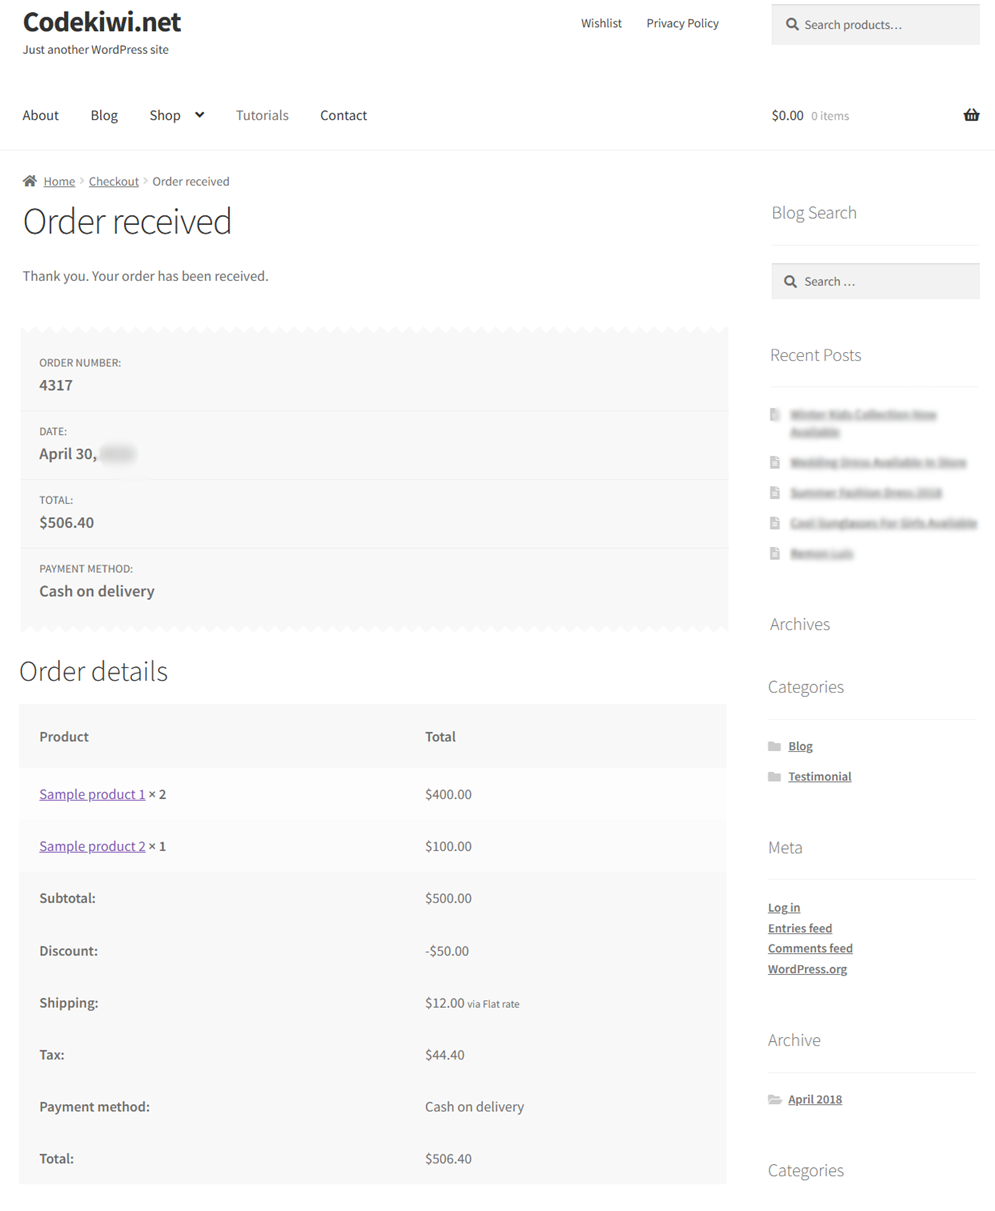The height and width of the screenshot is (1211, 995).
Task: Click the April 2018 archive folder icon
Action: pos(774,1099)
